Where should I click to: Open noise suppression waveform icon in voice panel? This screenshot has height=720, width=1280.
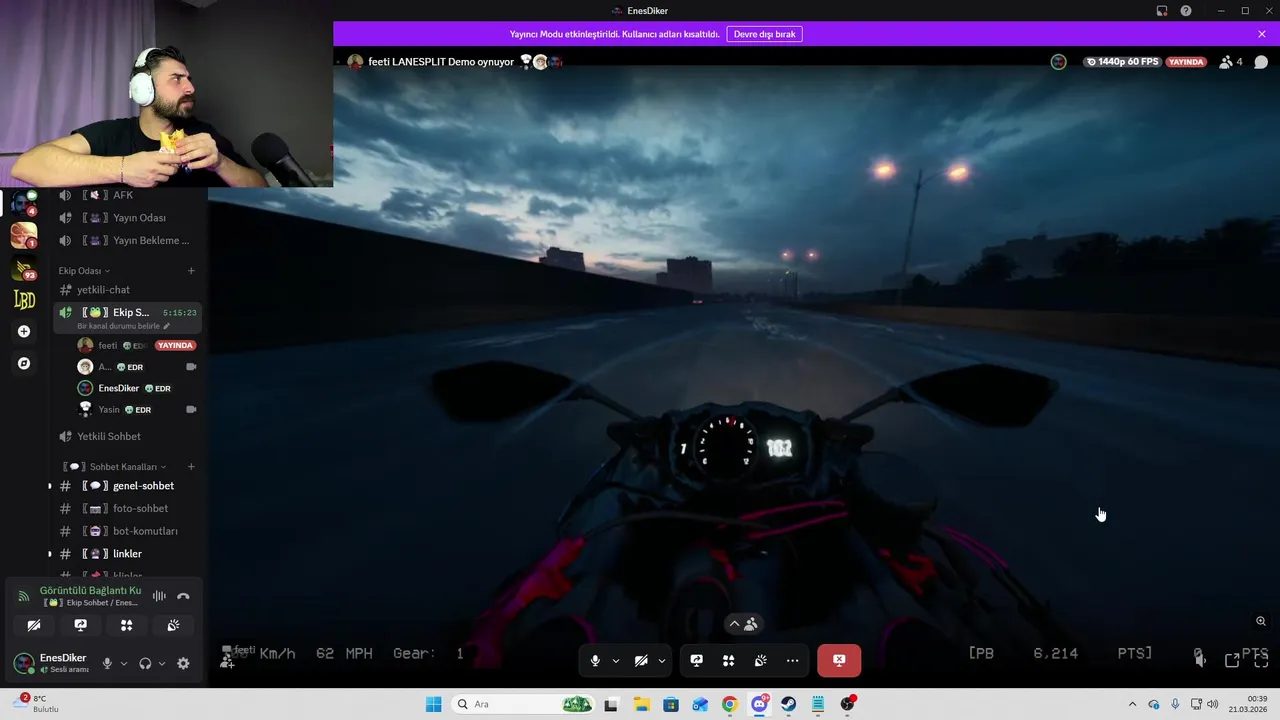tap(159, 596)
